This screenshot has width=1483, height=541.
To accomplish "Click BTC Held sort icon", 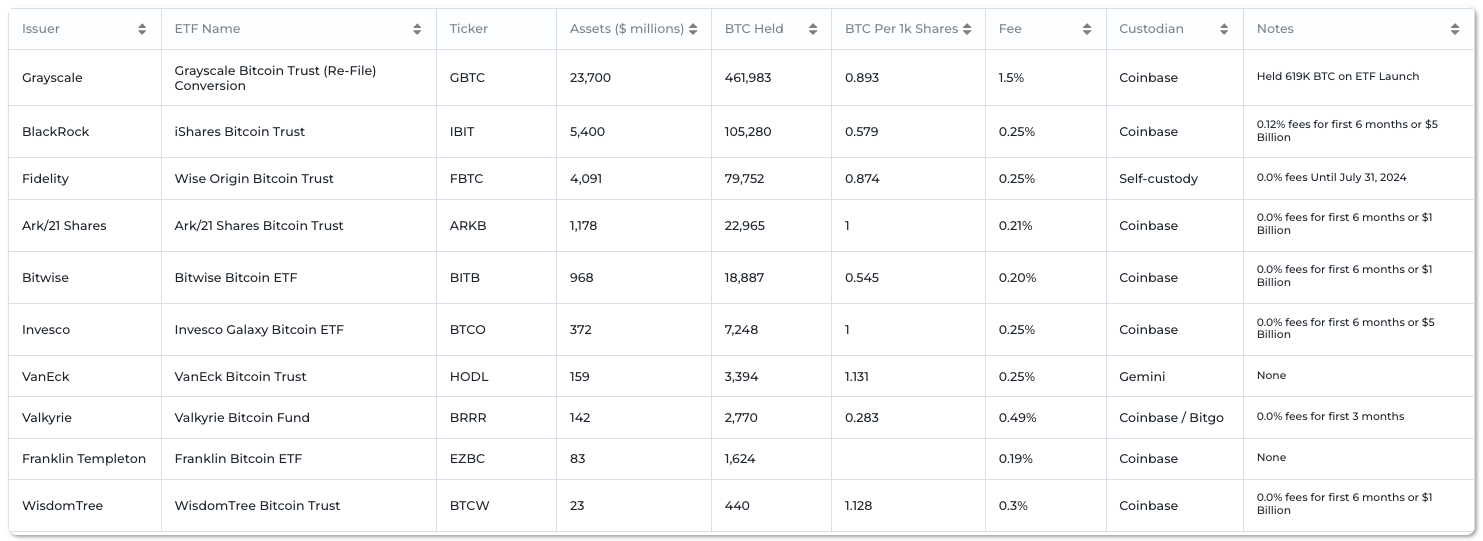I will (x=812, y=29).
